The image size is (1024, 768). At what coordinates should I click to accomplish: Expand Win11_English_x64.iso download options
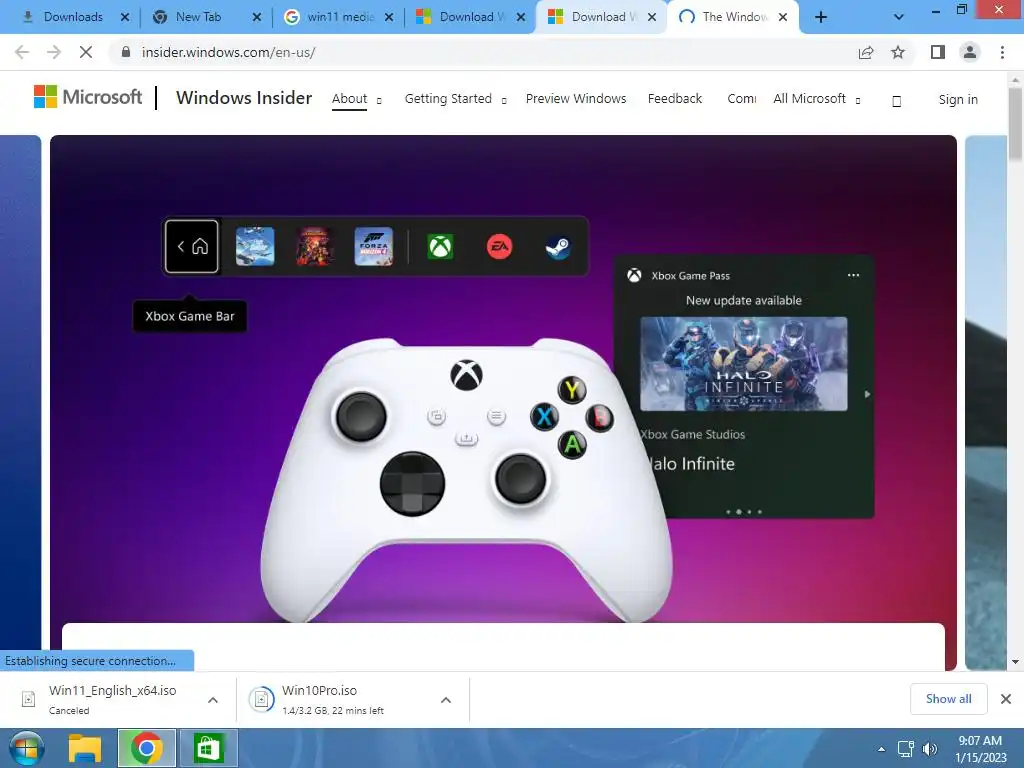(213, 700)
